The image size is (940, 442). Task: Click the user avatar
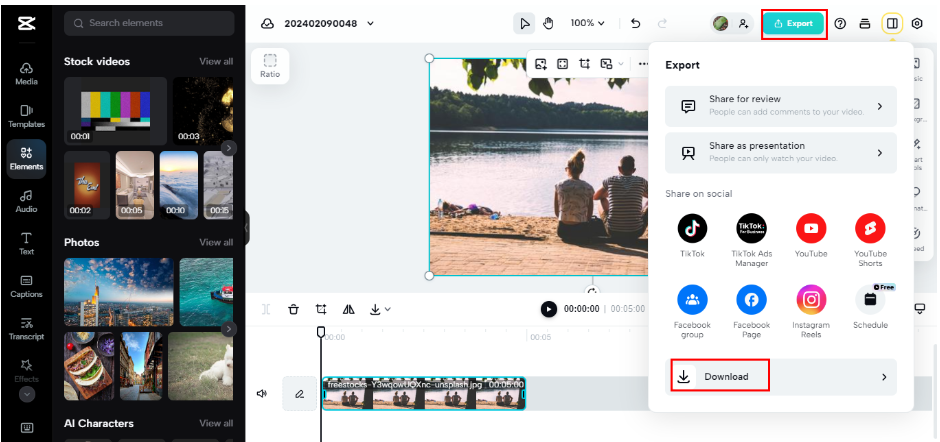coord(721,23)
